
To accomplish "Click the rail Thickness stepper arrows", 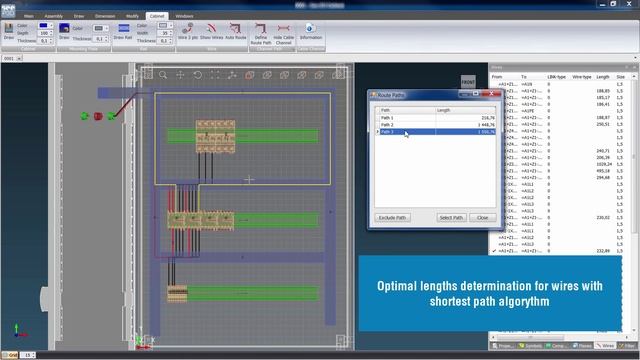I will click(171, 41).
